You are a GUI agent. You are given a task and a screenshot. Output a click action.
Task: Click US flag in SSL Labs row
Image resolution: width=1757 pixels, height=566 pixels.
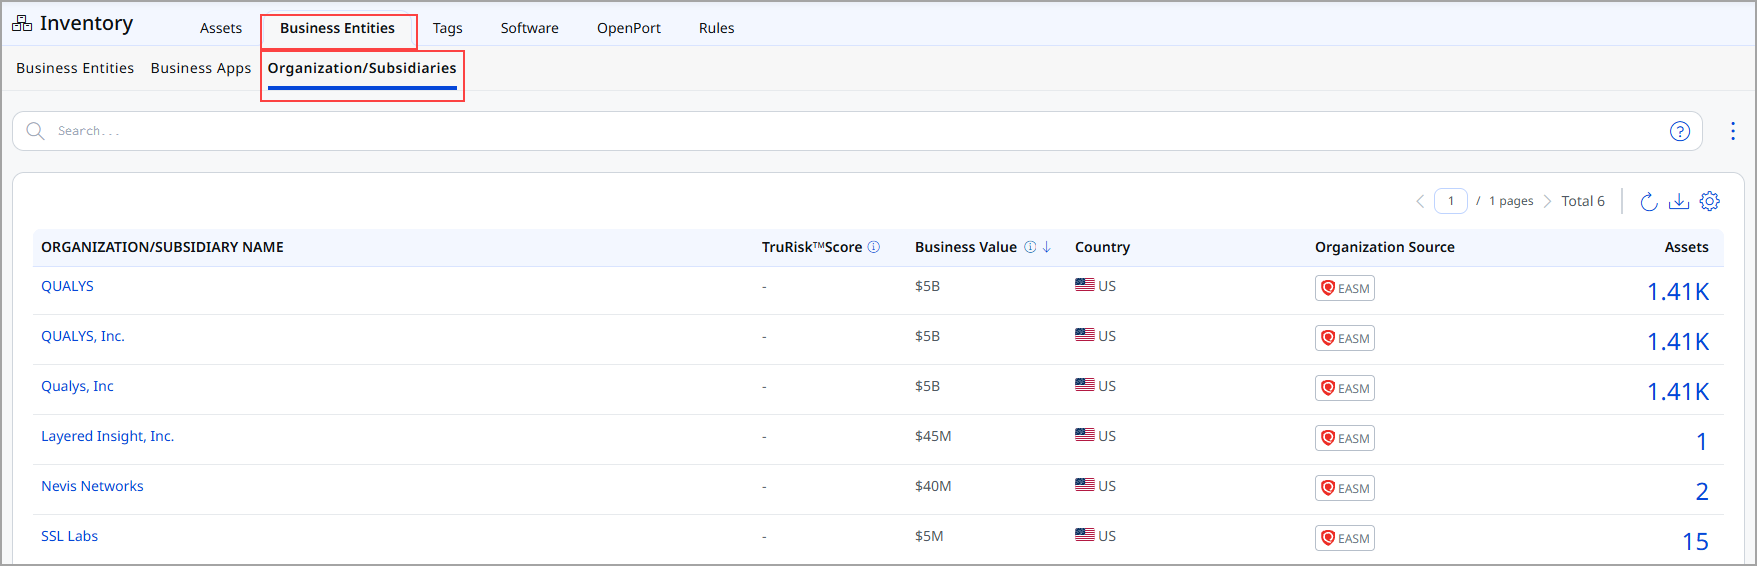[1084, 535]
